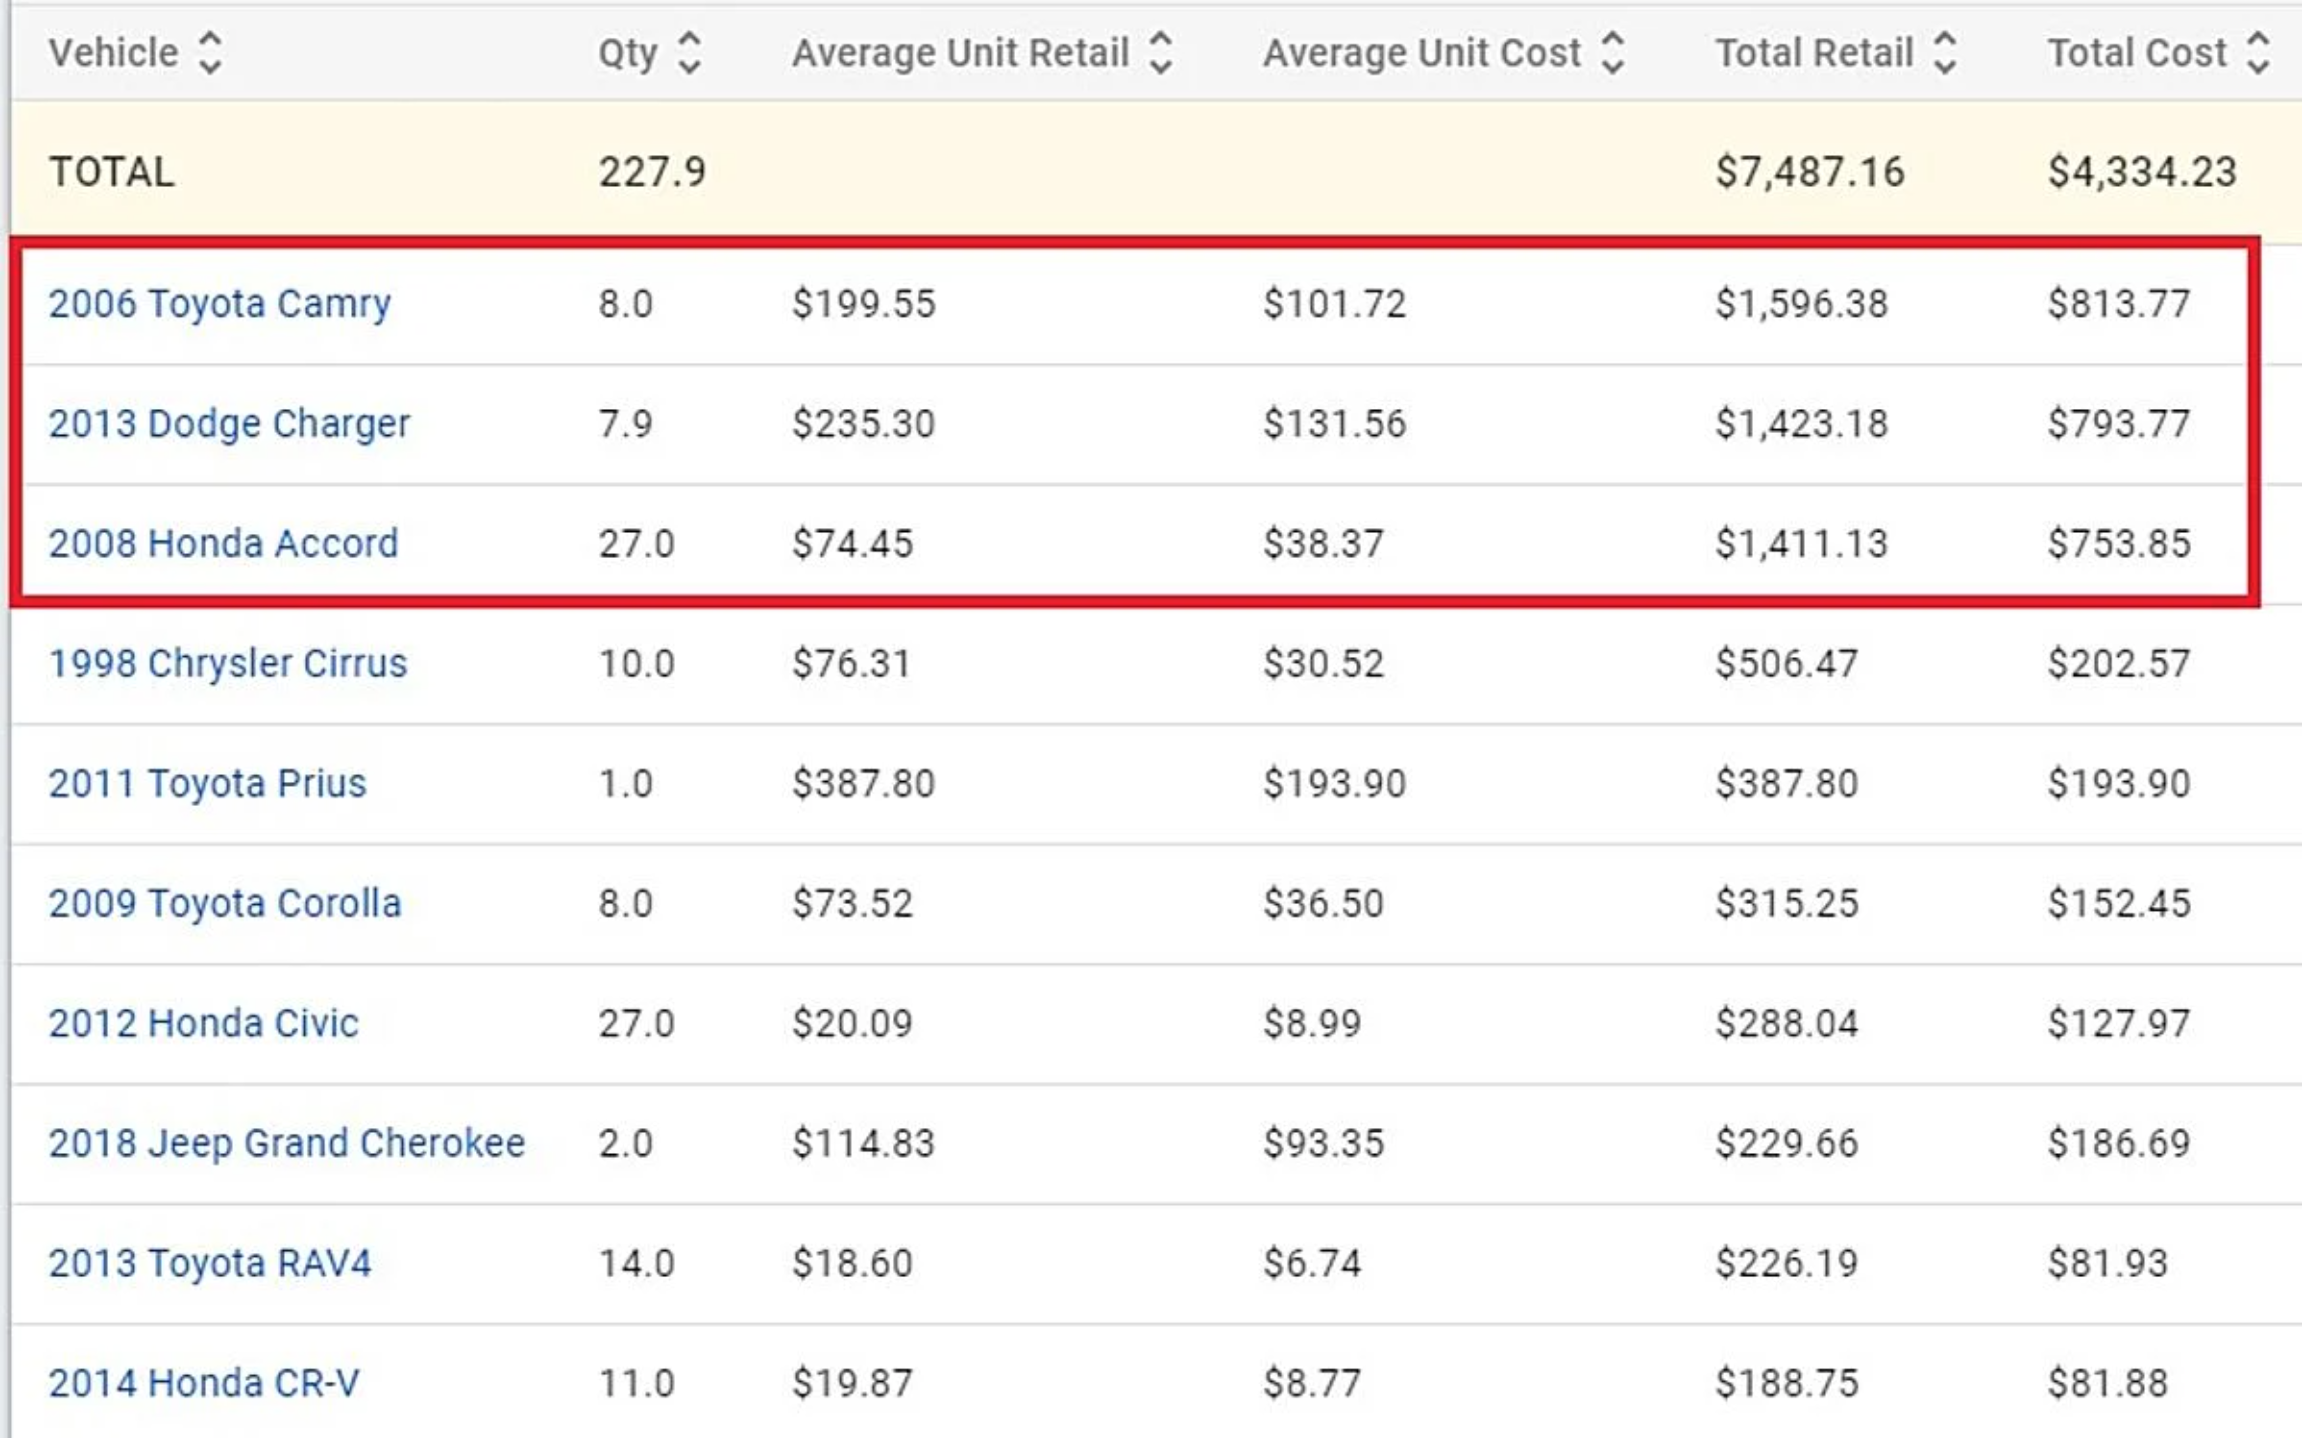
Task: Click the Total Retail sort arrows
Action: 1944,53
